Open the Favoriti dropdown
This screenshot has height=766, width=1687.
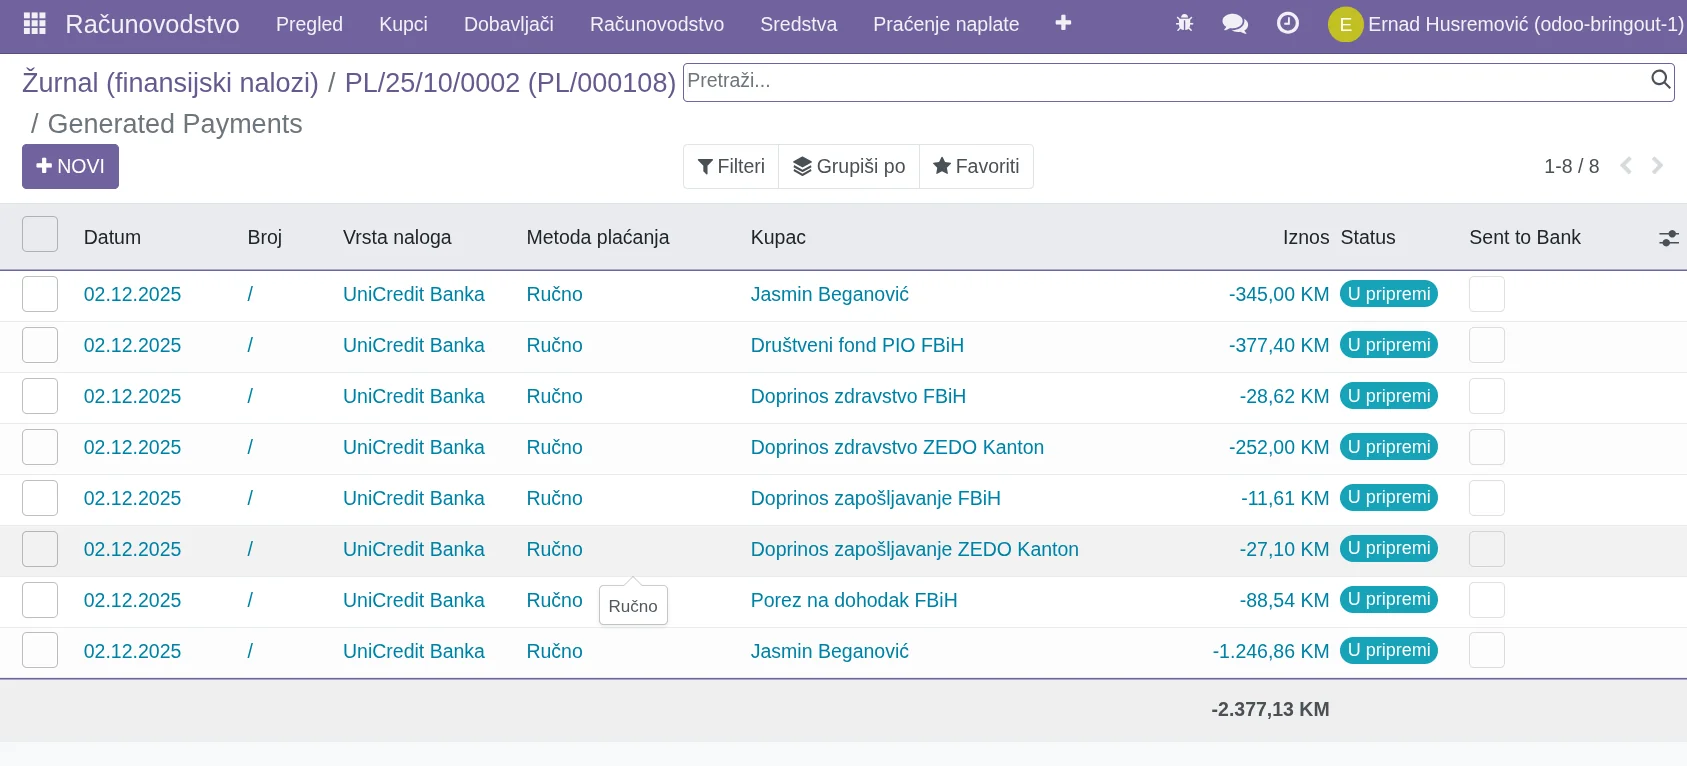976,166
